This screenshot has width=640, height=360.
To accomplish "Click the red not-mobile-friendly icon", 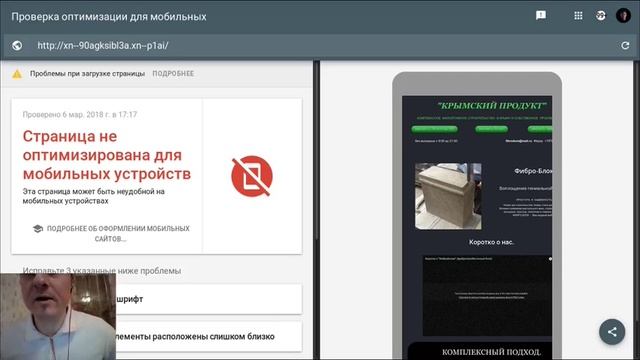I will point(252,176).
